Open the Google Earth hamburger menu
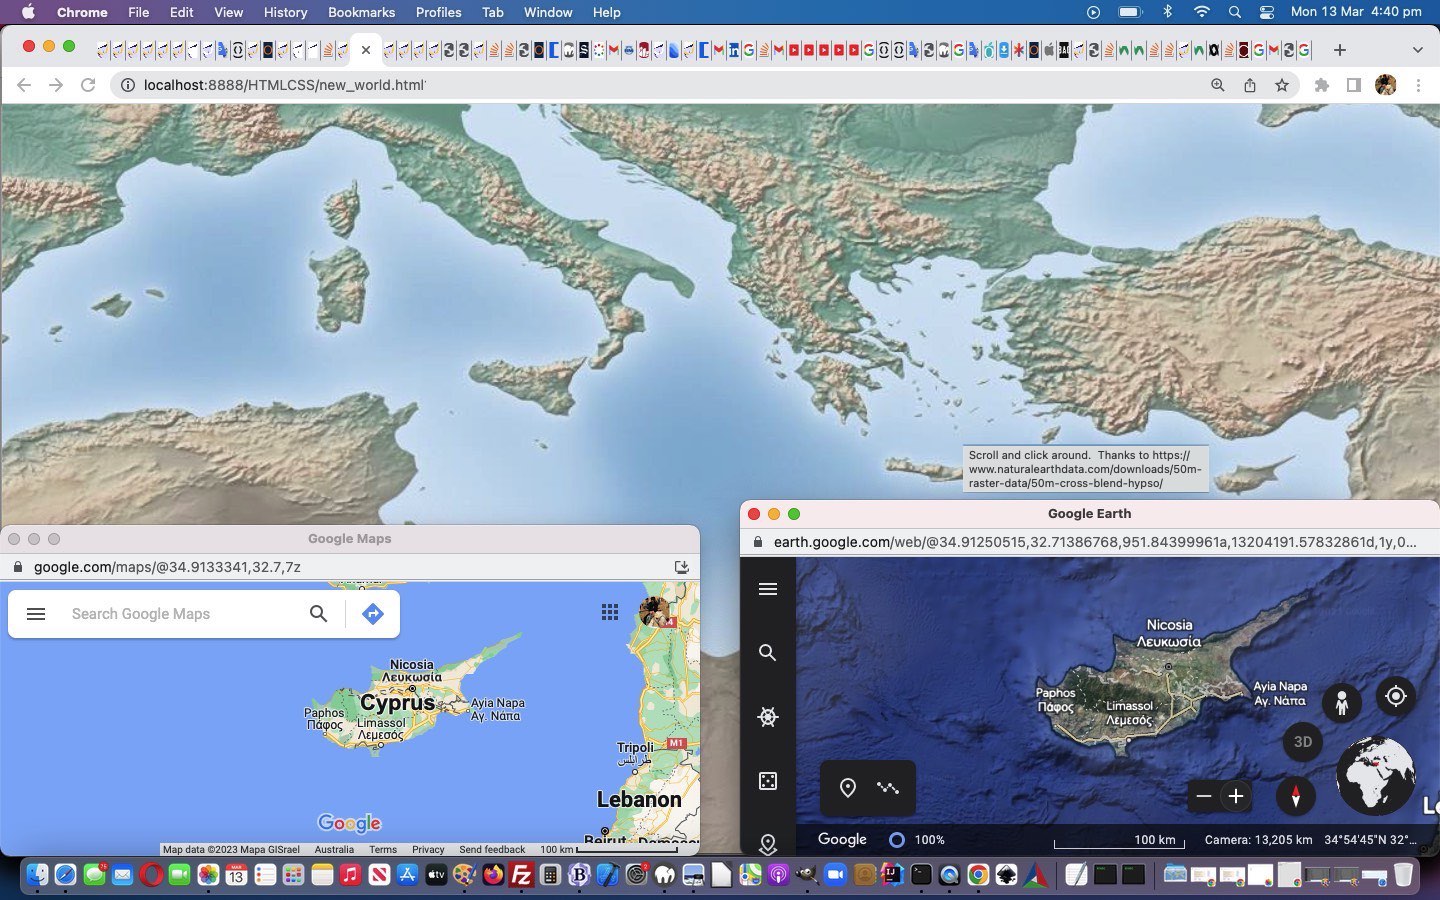The width and height of the screenshot is (1440, 900). (x=768, y=589)
